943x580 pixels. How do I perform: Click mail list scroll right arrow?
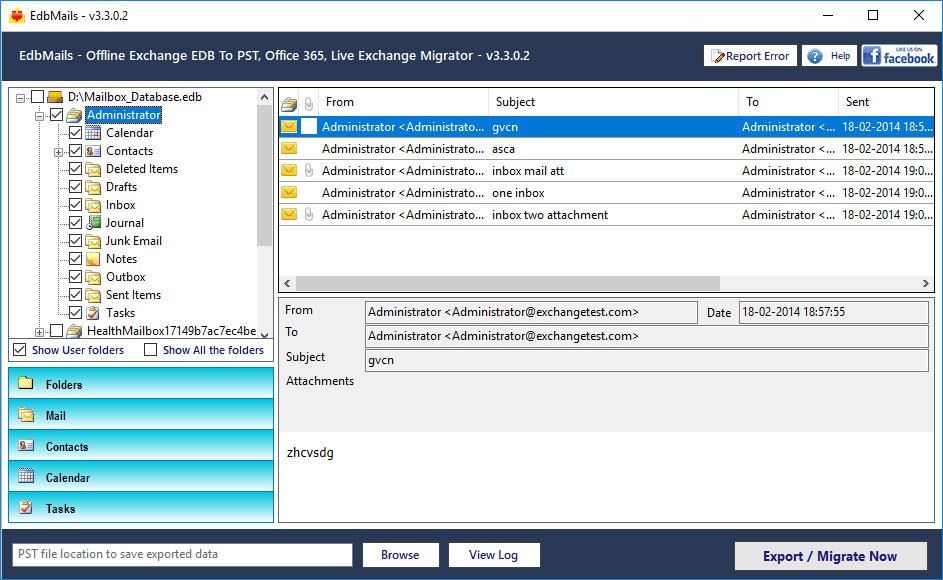(x=926, y=283)
